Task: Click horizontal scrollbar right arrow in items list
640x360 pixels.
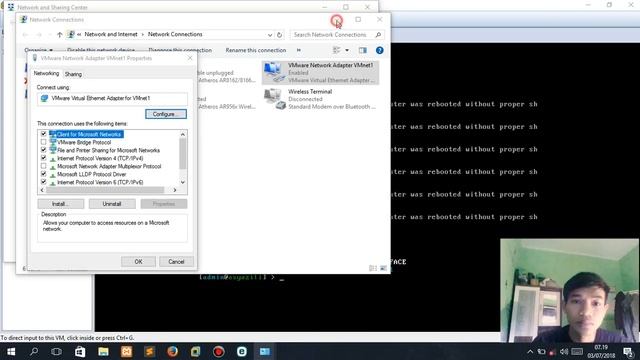Action: point(175,190)
